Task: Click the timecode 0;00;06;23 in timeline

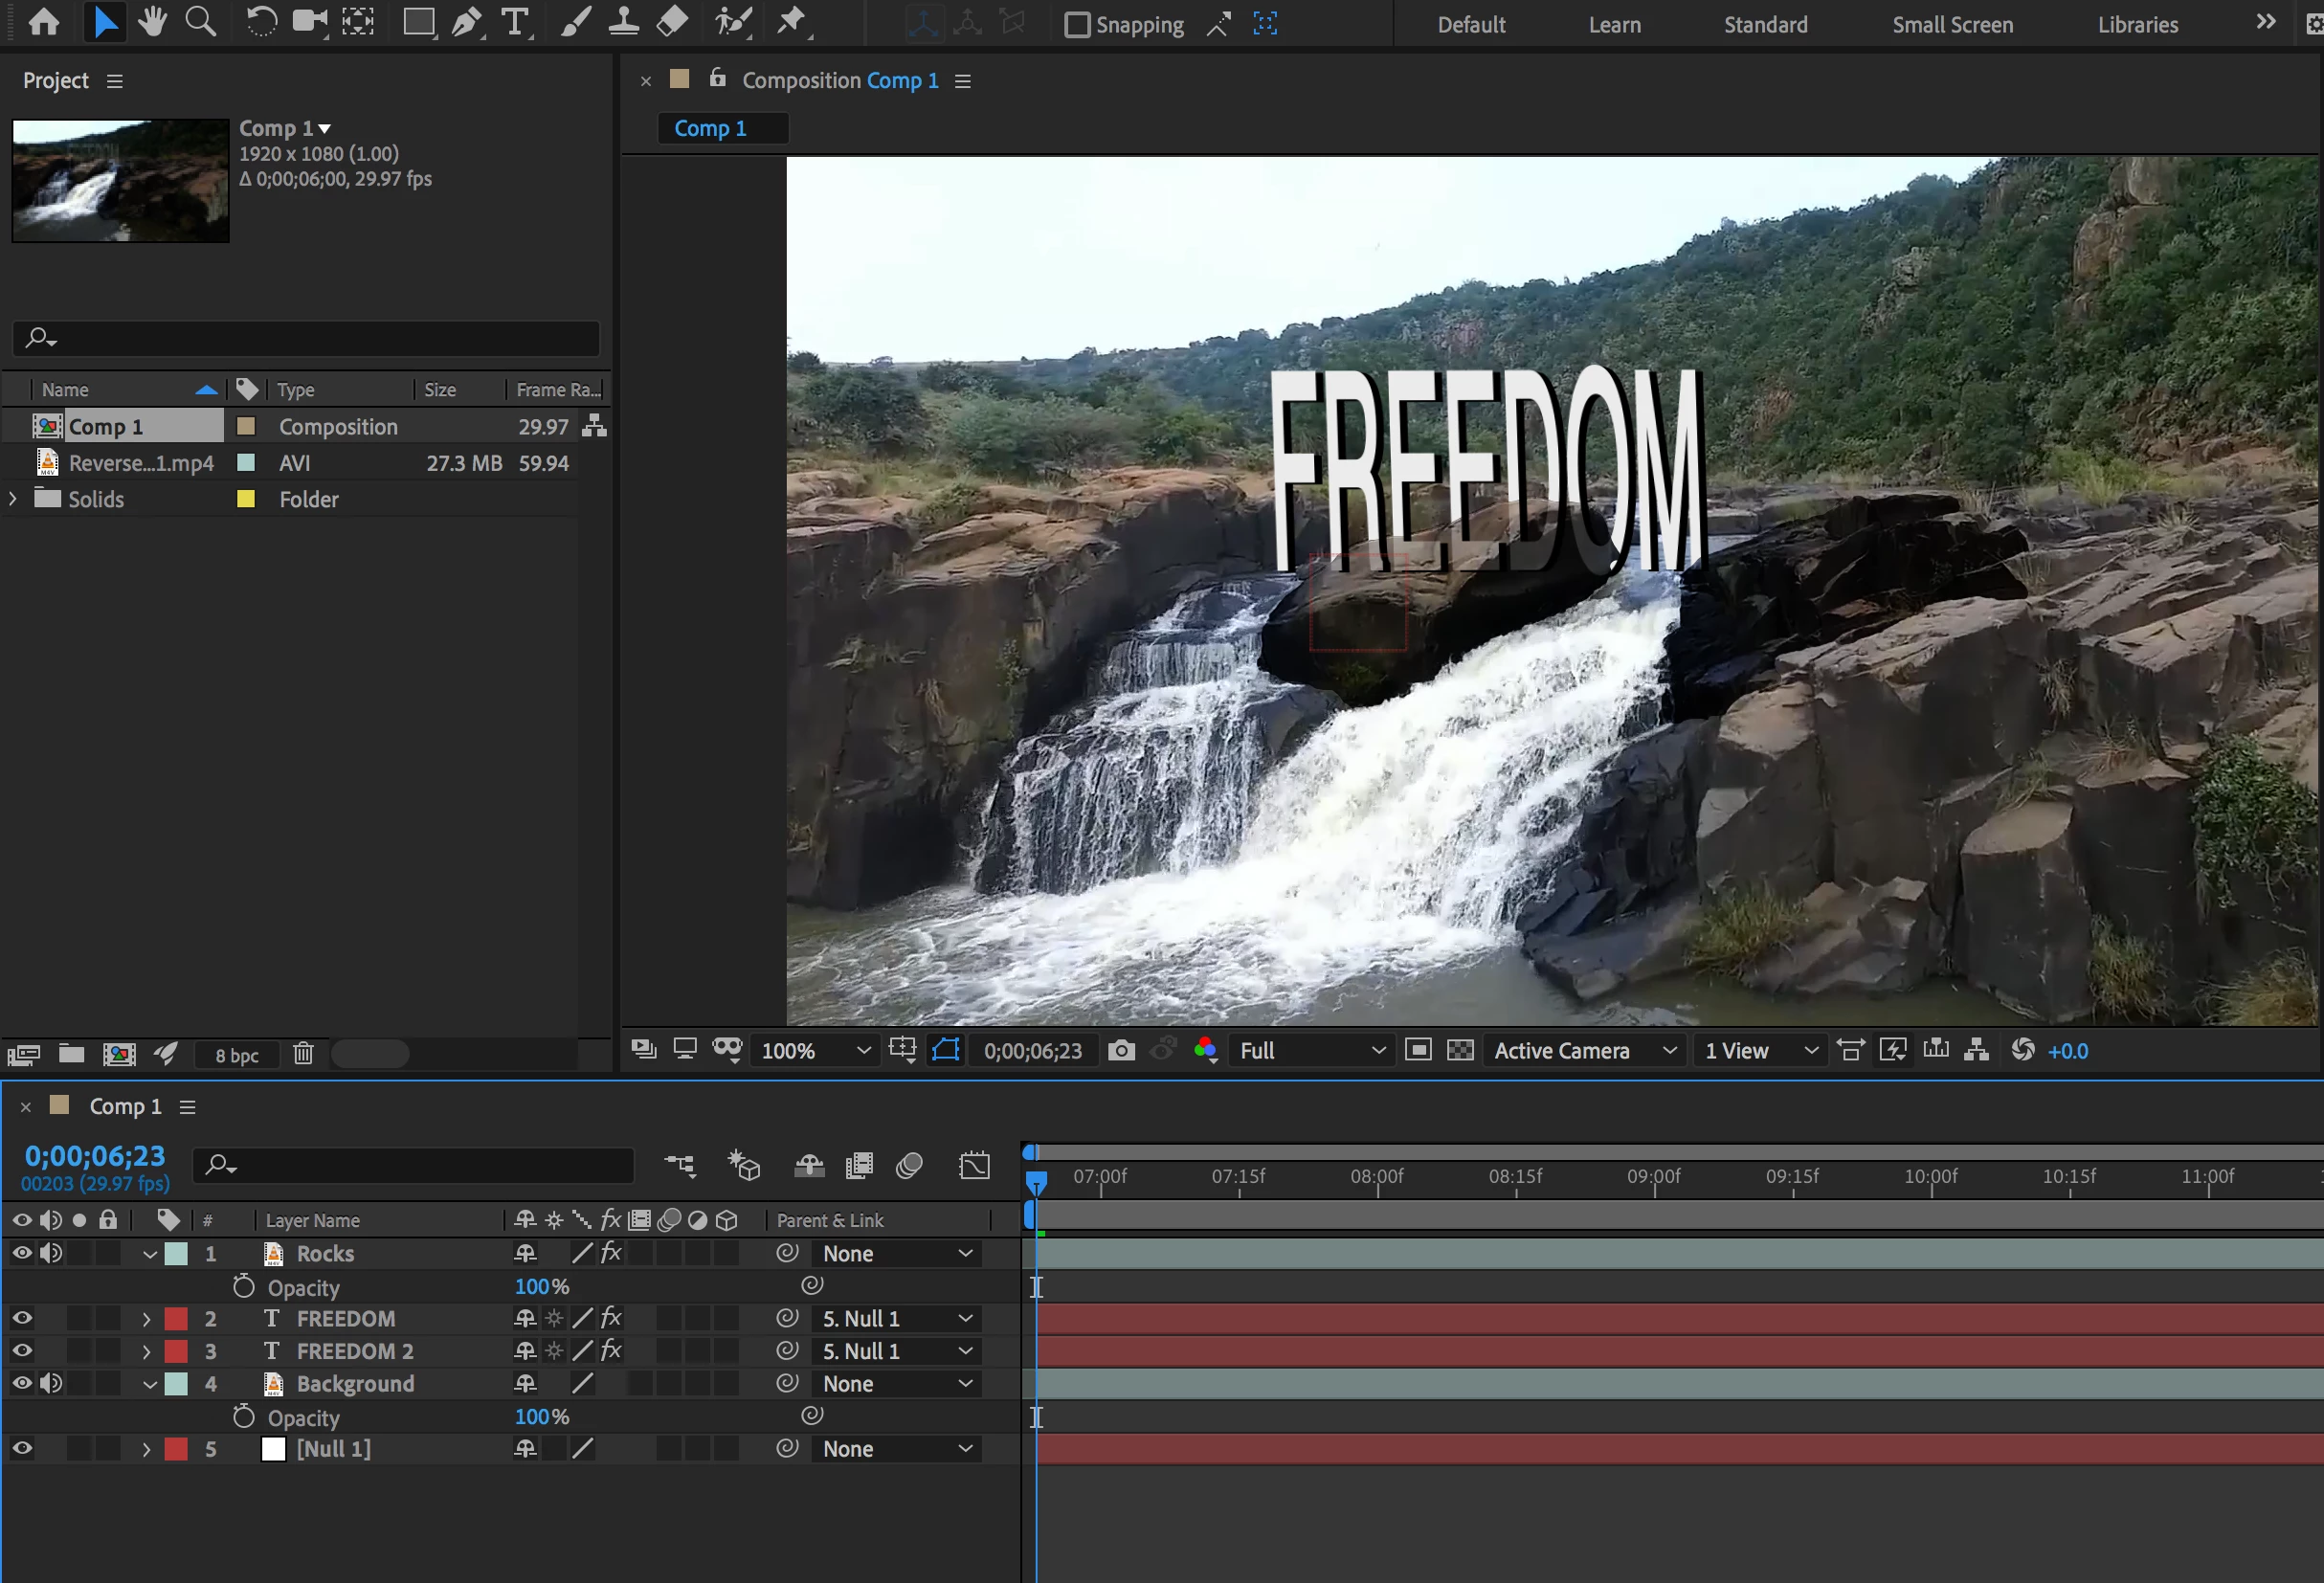Action: (95, 1156)
